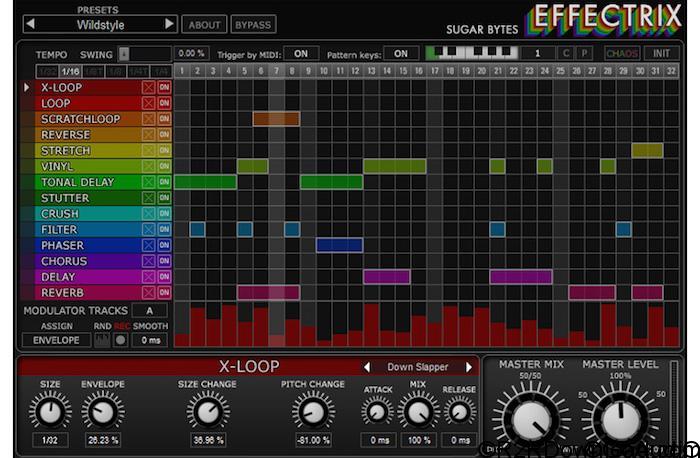Click the PITCH CHANGE knob

coord(313,412)
